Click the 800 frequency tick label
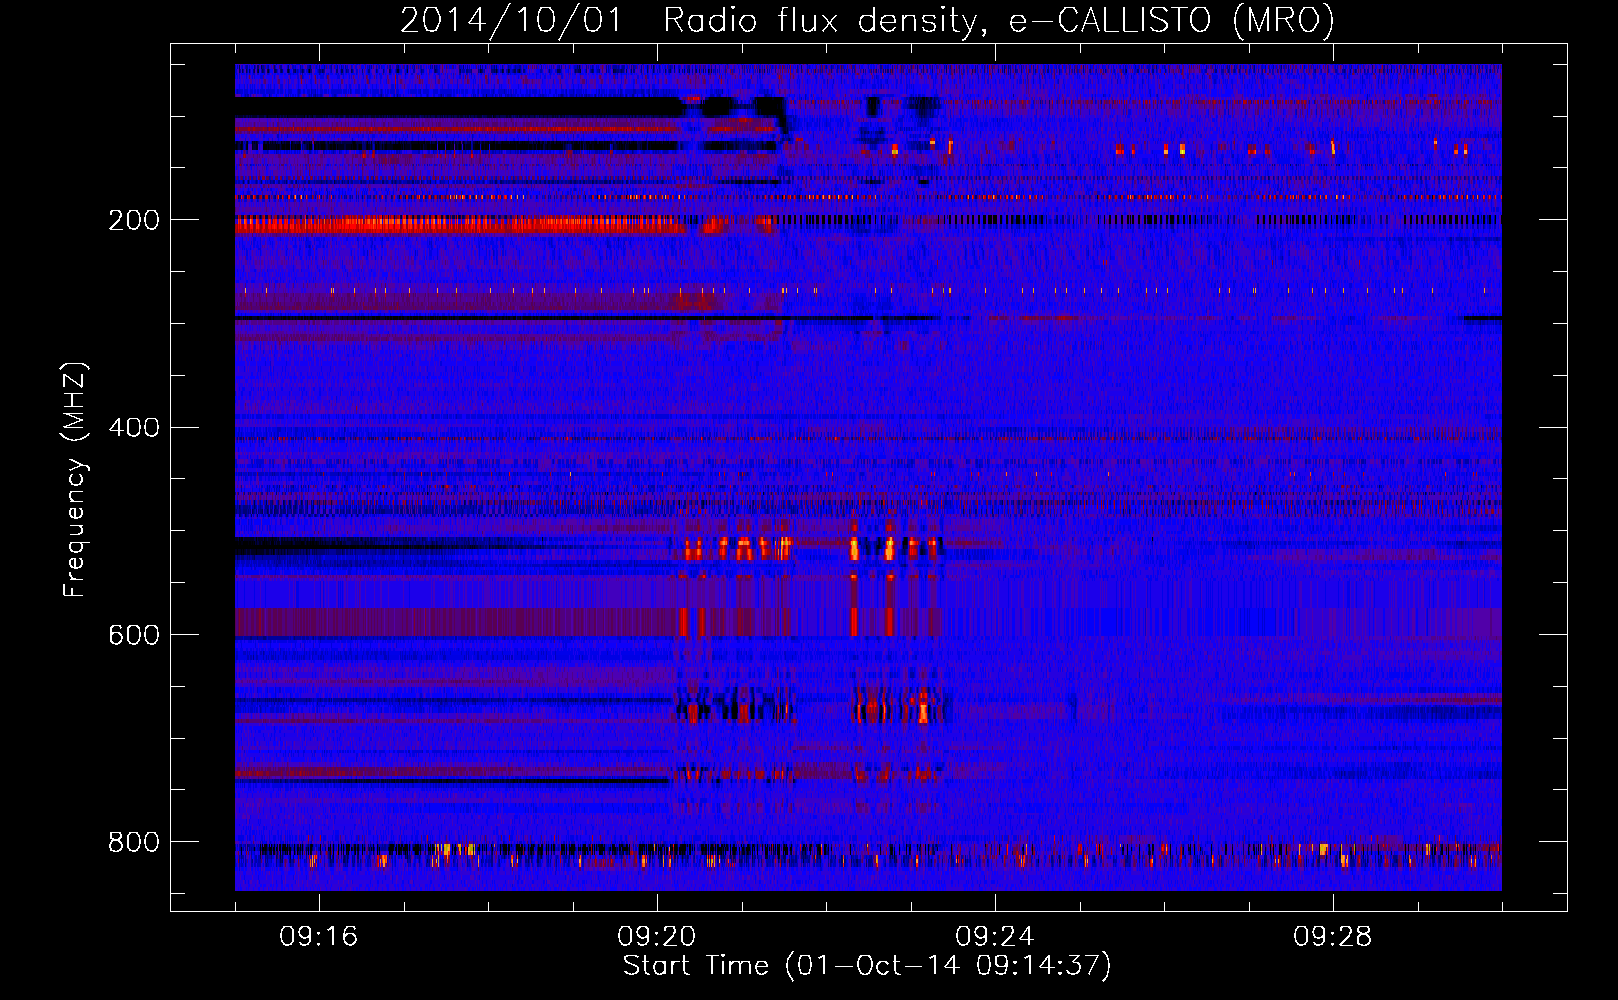The image size is (1618, 1000). (134, 842)
